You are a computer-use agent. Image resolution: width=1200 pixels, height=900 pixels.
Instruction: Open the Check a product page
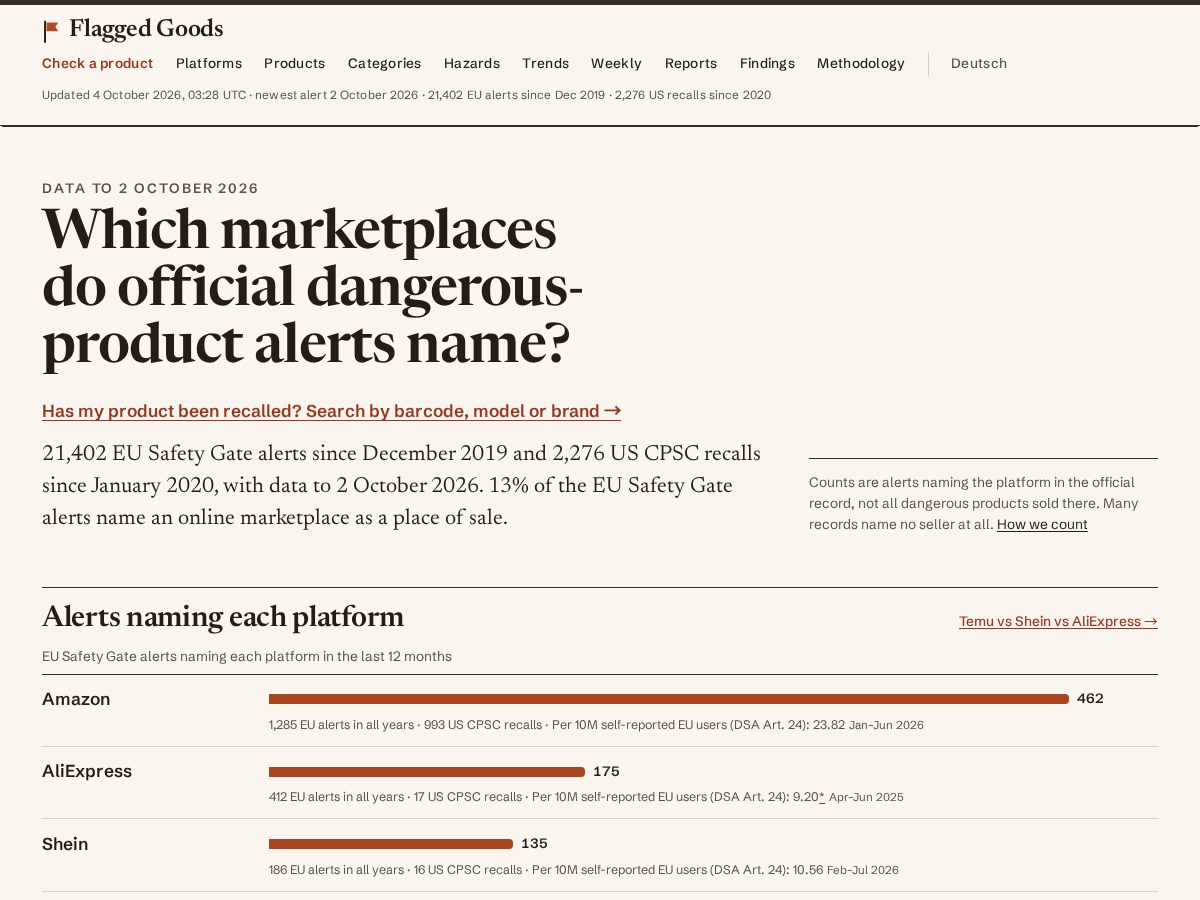point(97,63)
